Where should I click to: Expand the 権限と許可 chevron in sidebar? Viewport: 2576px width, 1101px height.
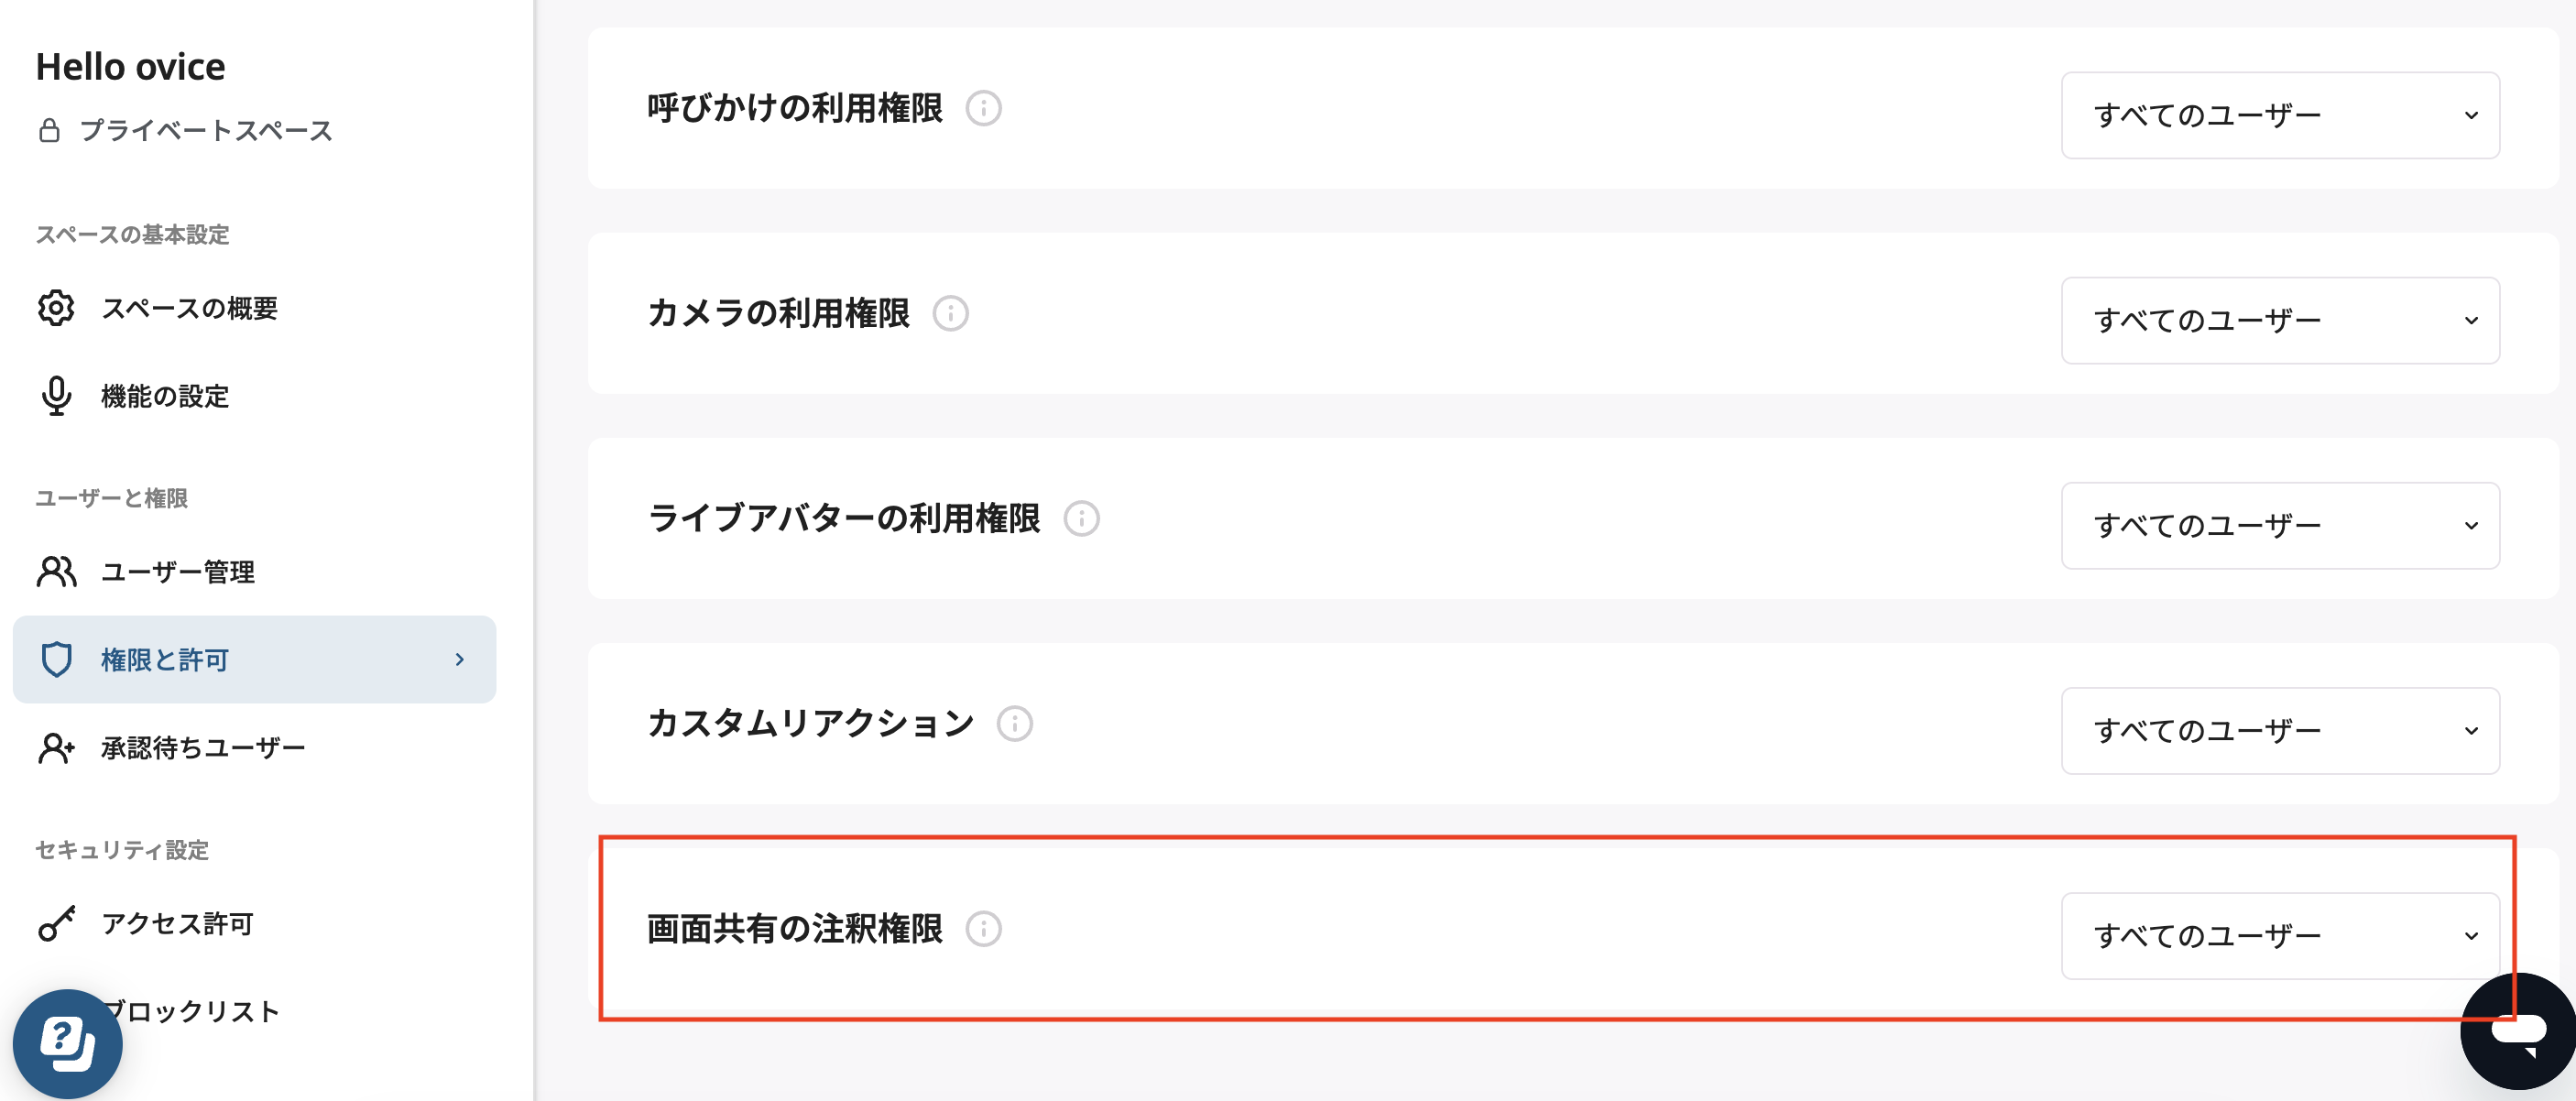[460, 659]
